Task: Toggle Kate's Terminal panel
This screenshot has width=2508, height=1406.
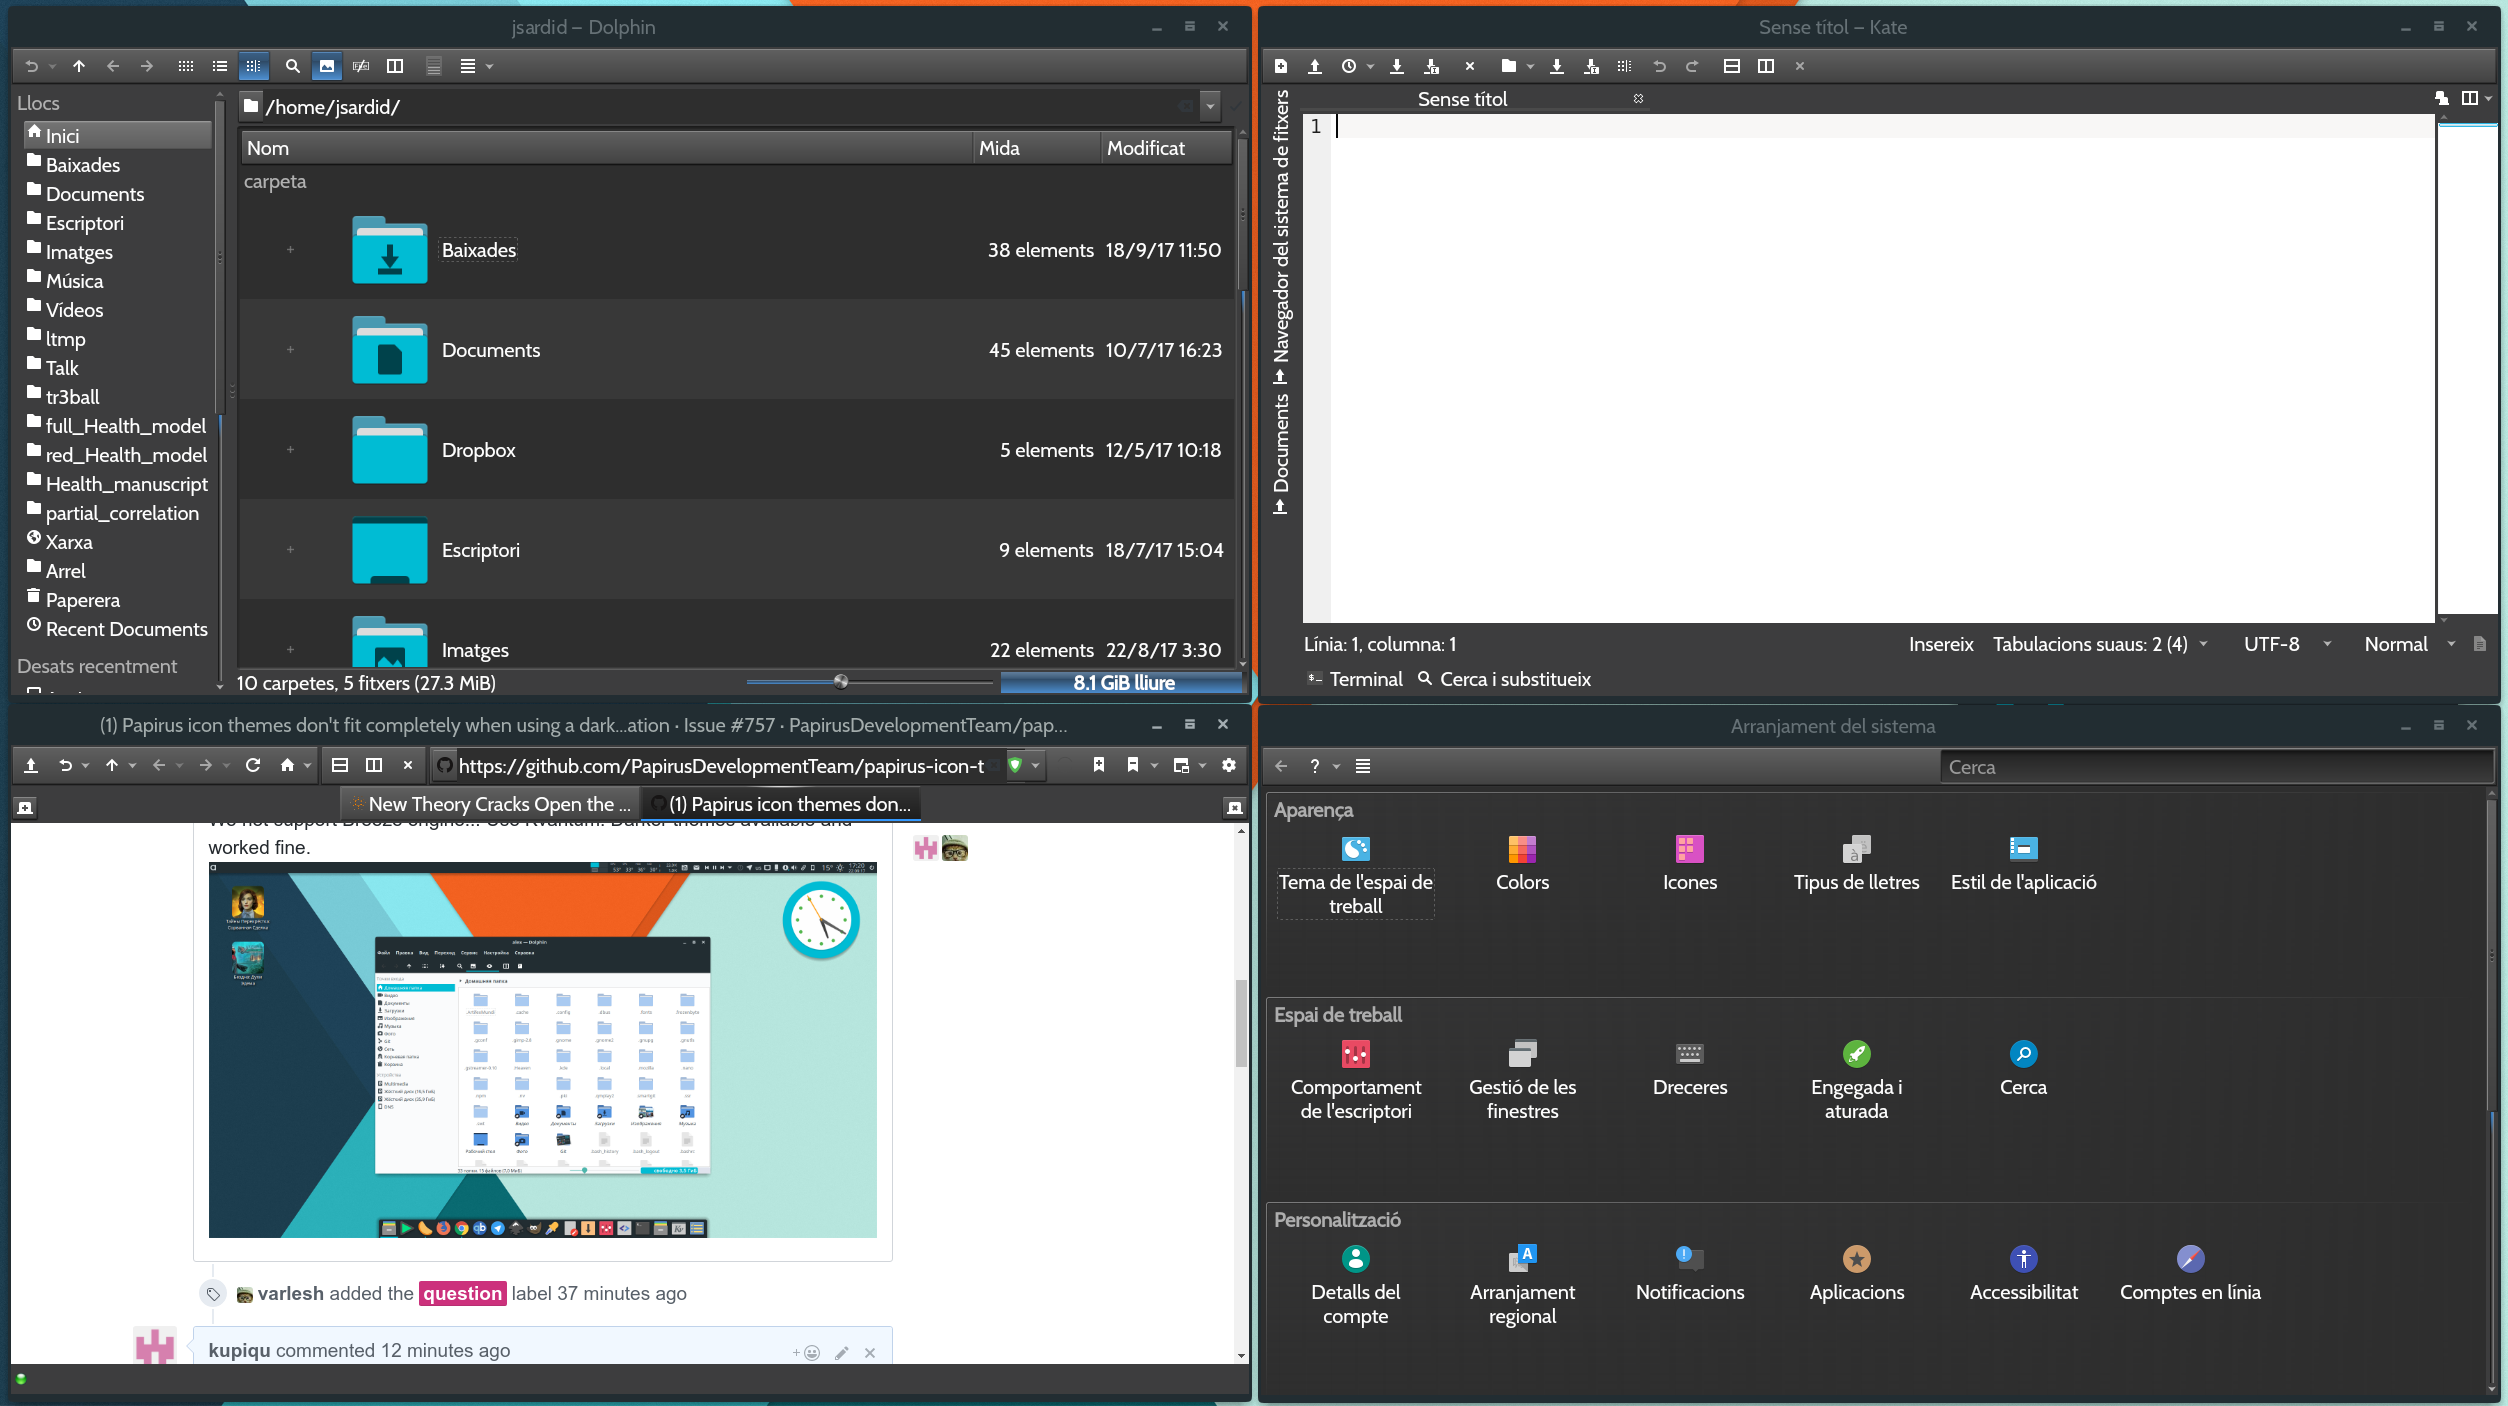Action: point(1355,679)
